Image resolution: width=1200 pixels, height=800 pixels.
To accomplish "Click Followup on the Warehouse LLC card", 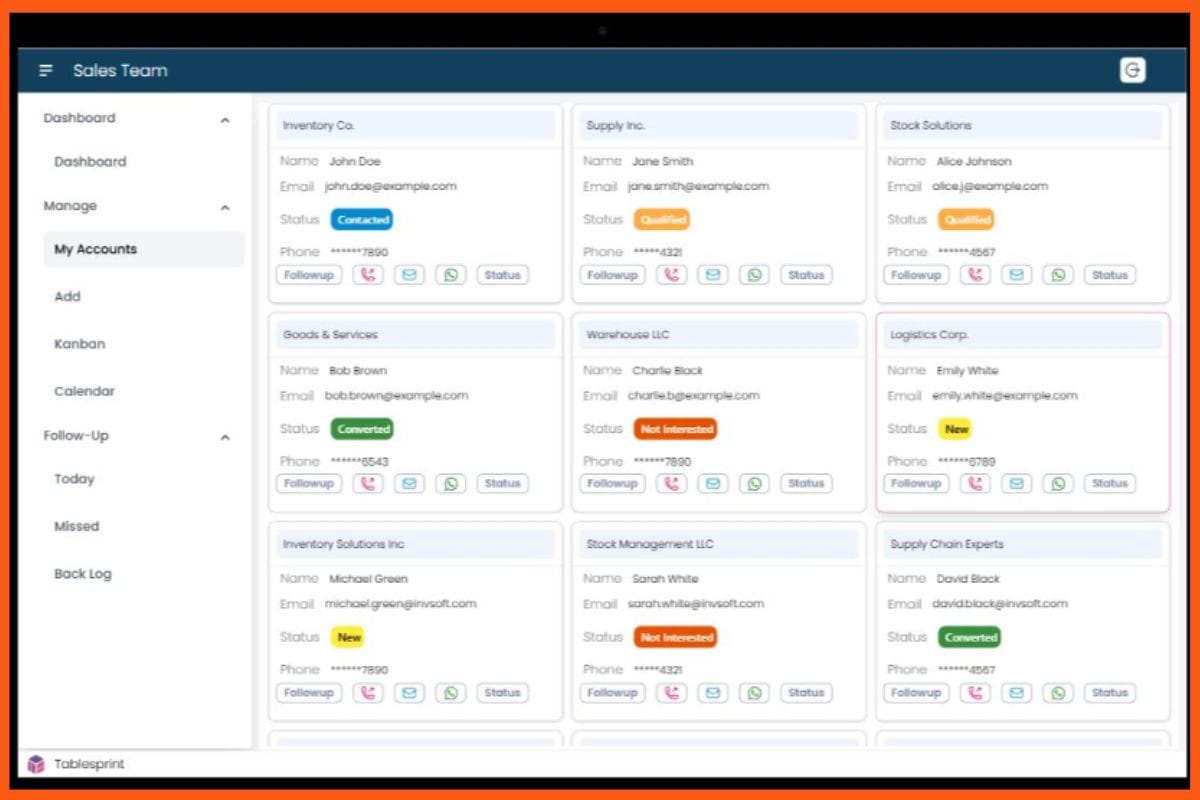I will pyautogui.click(x=613, y=484).
